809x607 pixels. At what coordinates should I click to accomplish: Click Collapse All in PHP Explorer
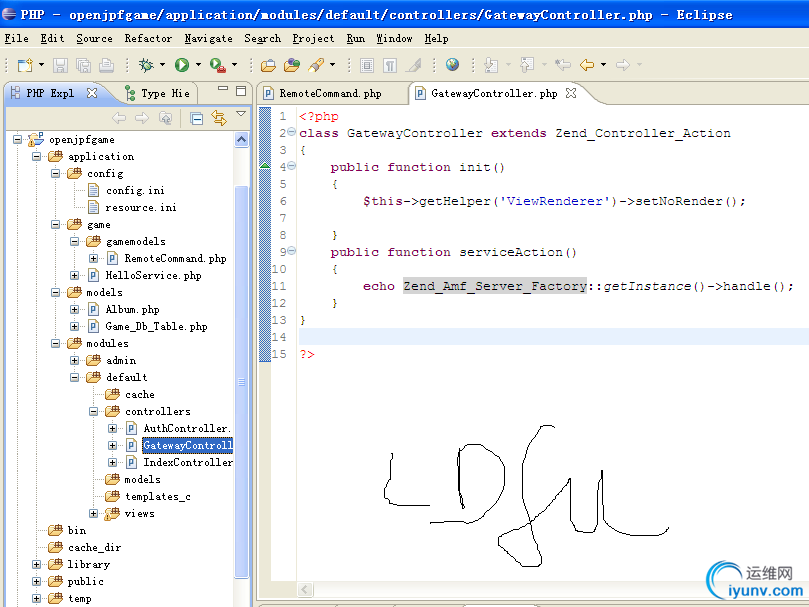pyautogui.click(x=197, y=119)
